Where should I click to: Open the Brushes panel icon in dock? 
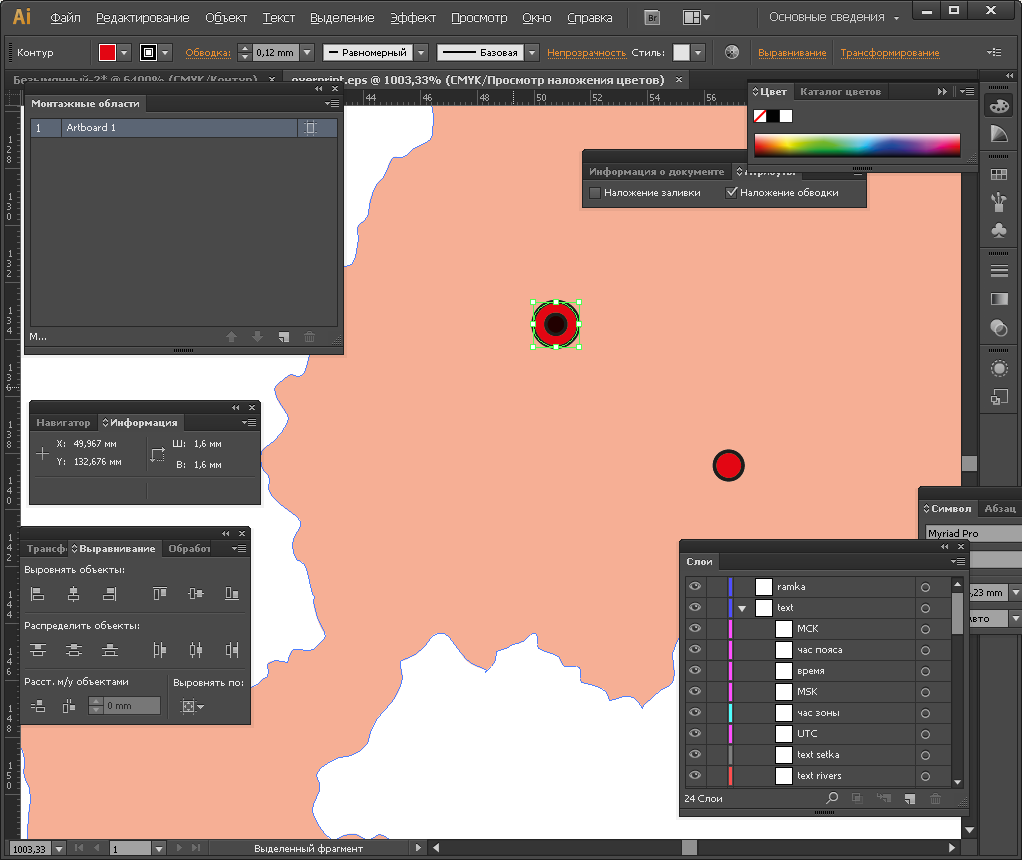[998, 203]
